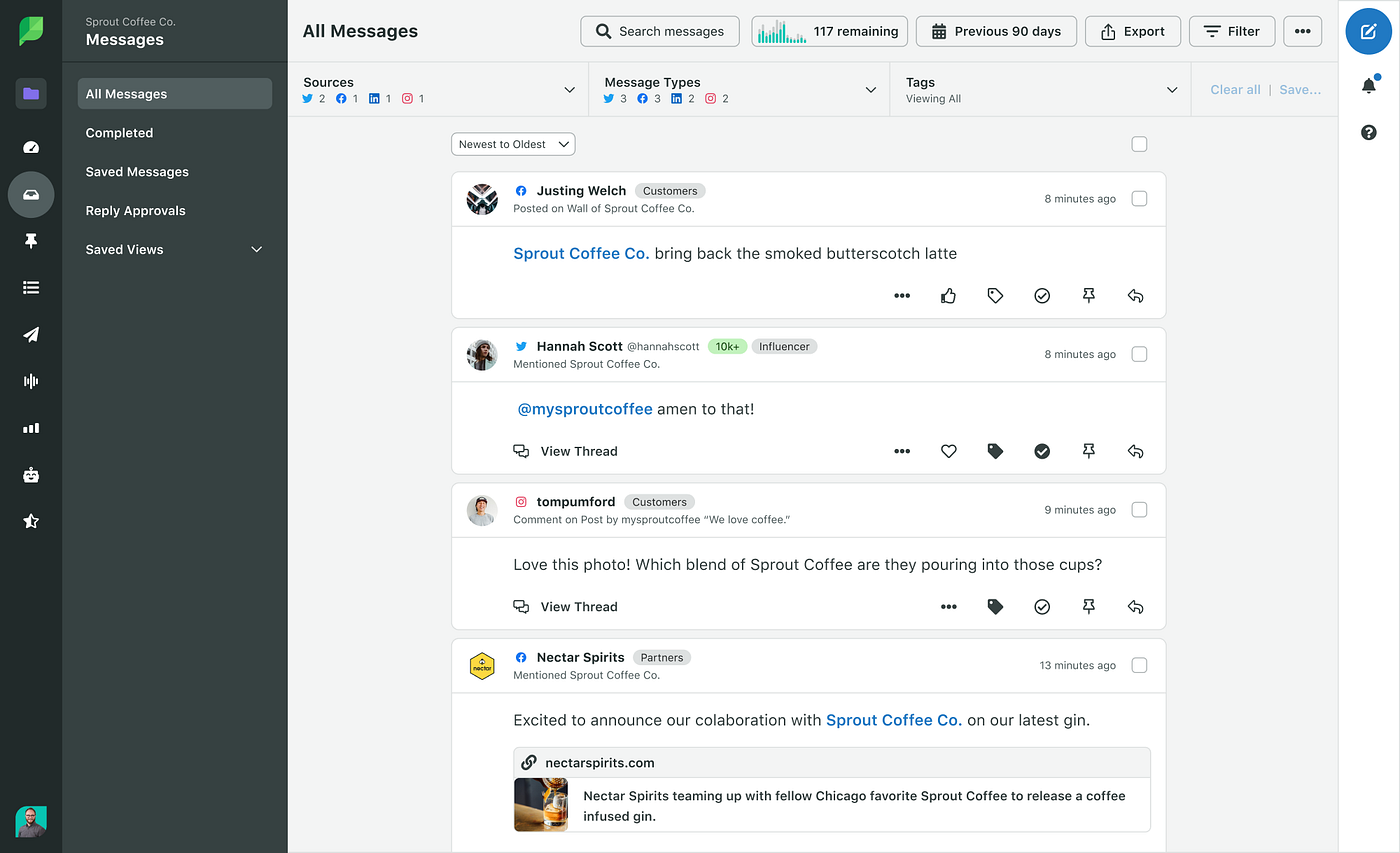Pin Justing Welch's message
The image size is (1400, 853).
tap(1089, 296)
